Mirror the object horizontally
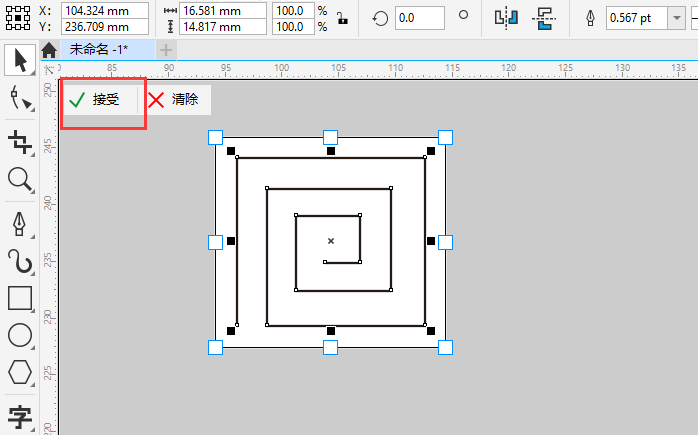 (x=506, y=18)
